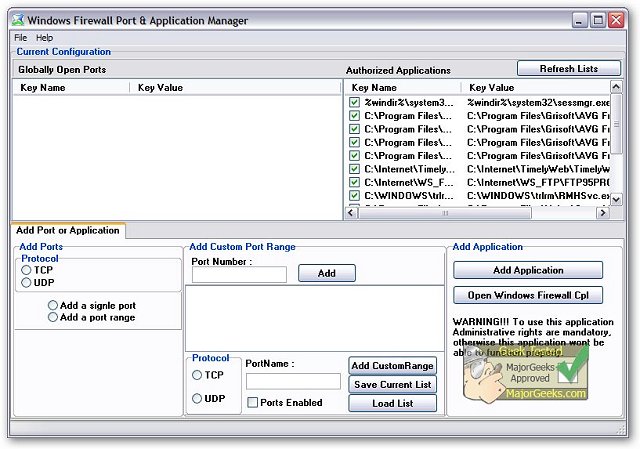
Task: Minimize the Firewall Manager window
Action: click(x=579, y=20)
